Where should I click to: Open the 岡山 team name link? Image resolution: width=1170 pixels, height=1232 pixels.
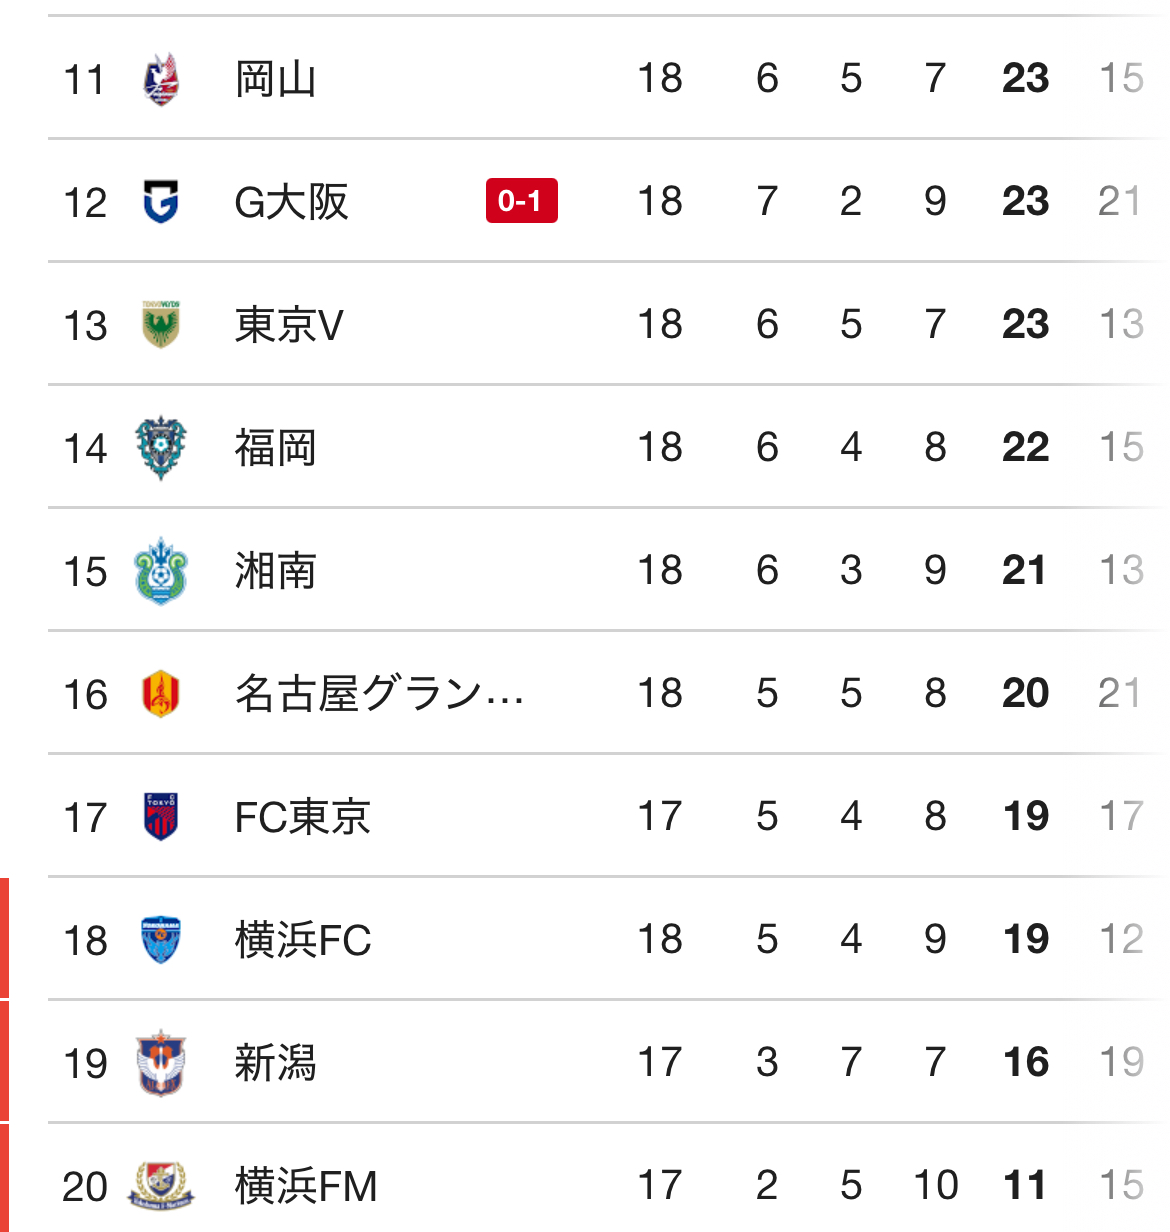pyautogui.click(x=275, y=79)
